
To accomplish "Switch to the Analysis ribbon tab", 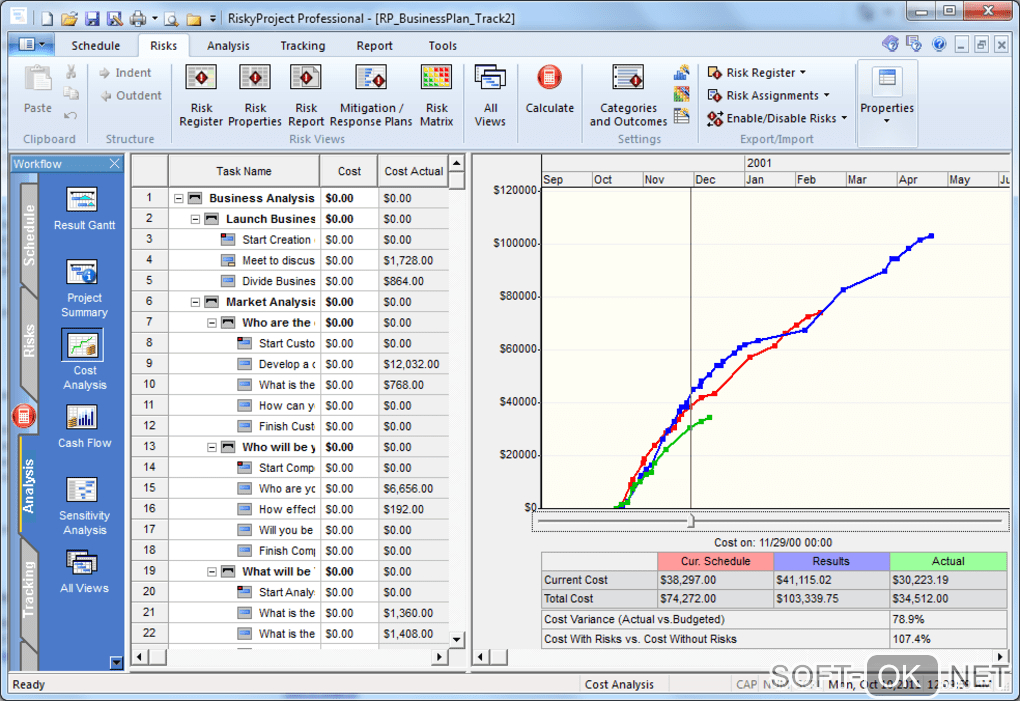I will pyautogui.click(x=228, y=46).
